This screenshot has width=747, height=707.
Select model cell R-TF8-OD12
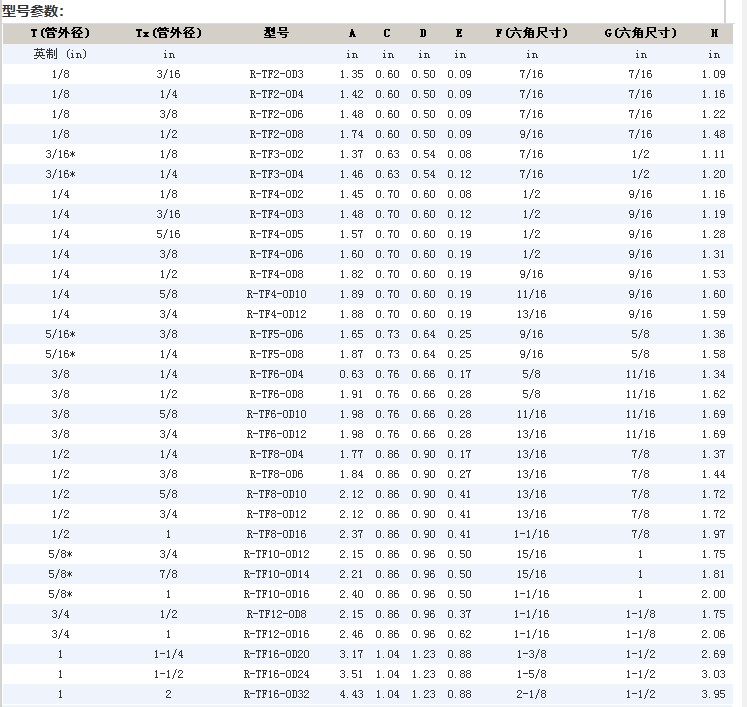point(276,515)
